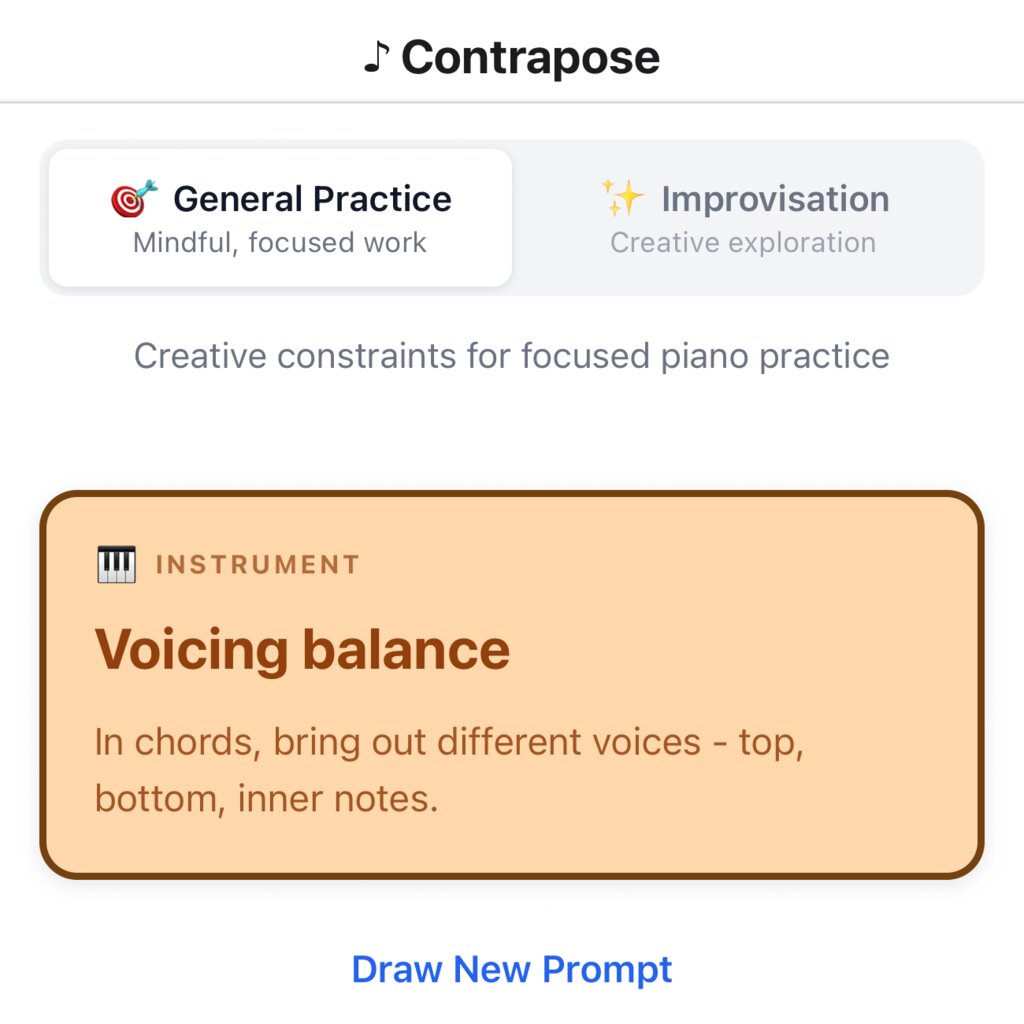
Task: Click the "Mindful, focused work" subtitle
Action: click(280, 243)
